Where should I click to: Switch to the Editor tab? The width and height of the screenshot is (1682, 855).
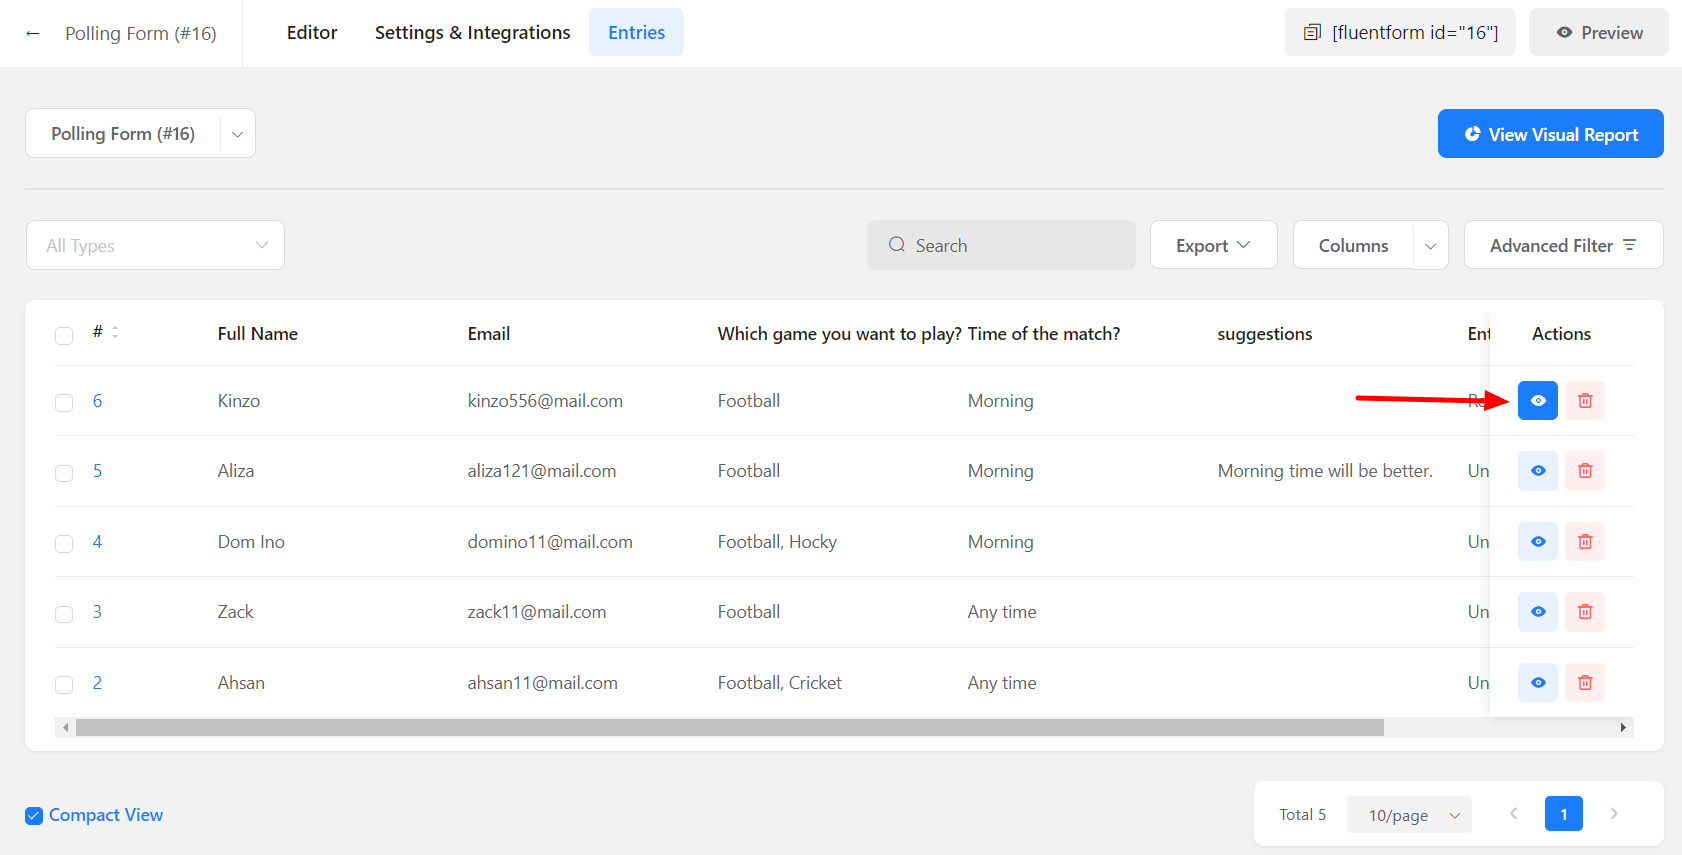point(312,33)
